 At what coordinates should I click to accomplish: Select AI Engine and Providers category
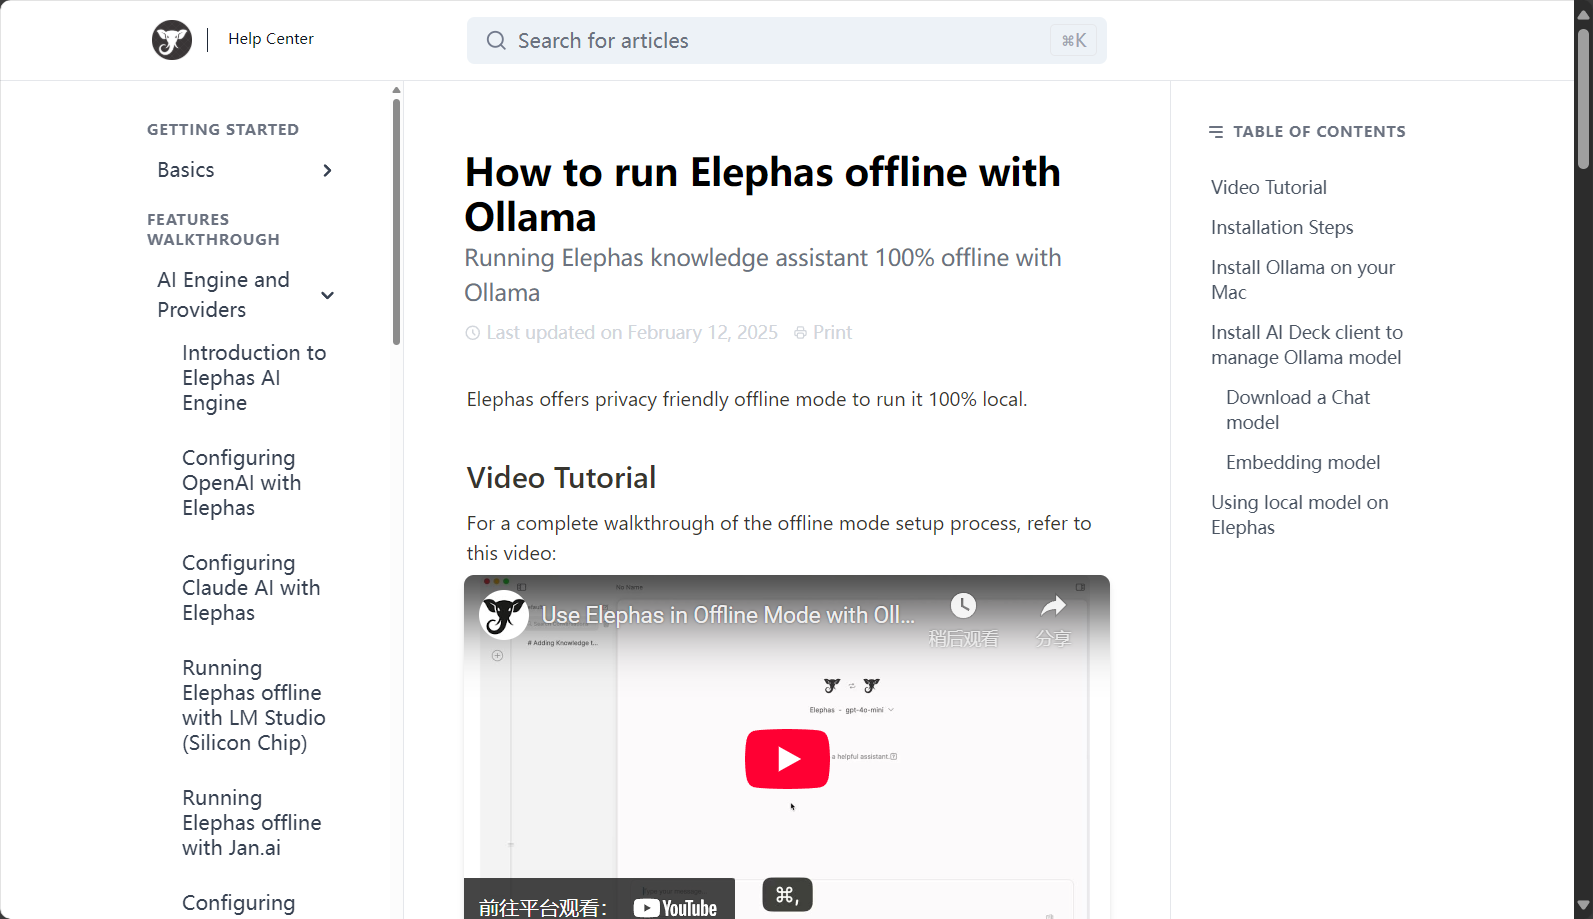point(224,295)
